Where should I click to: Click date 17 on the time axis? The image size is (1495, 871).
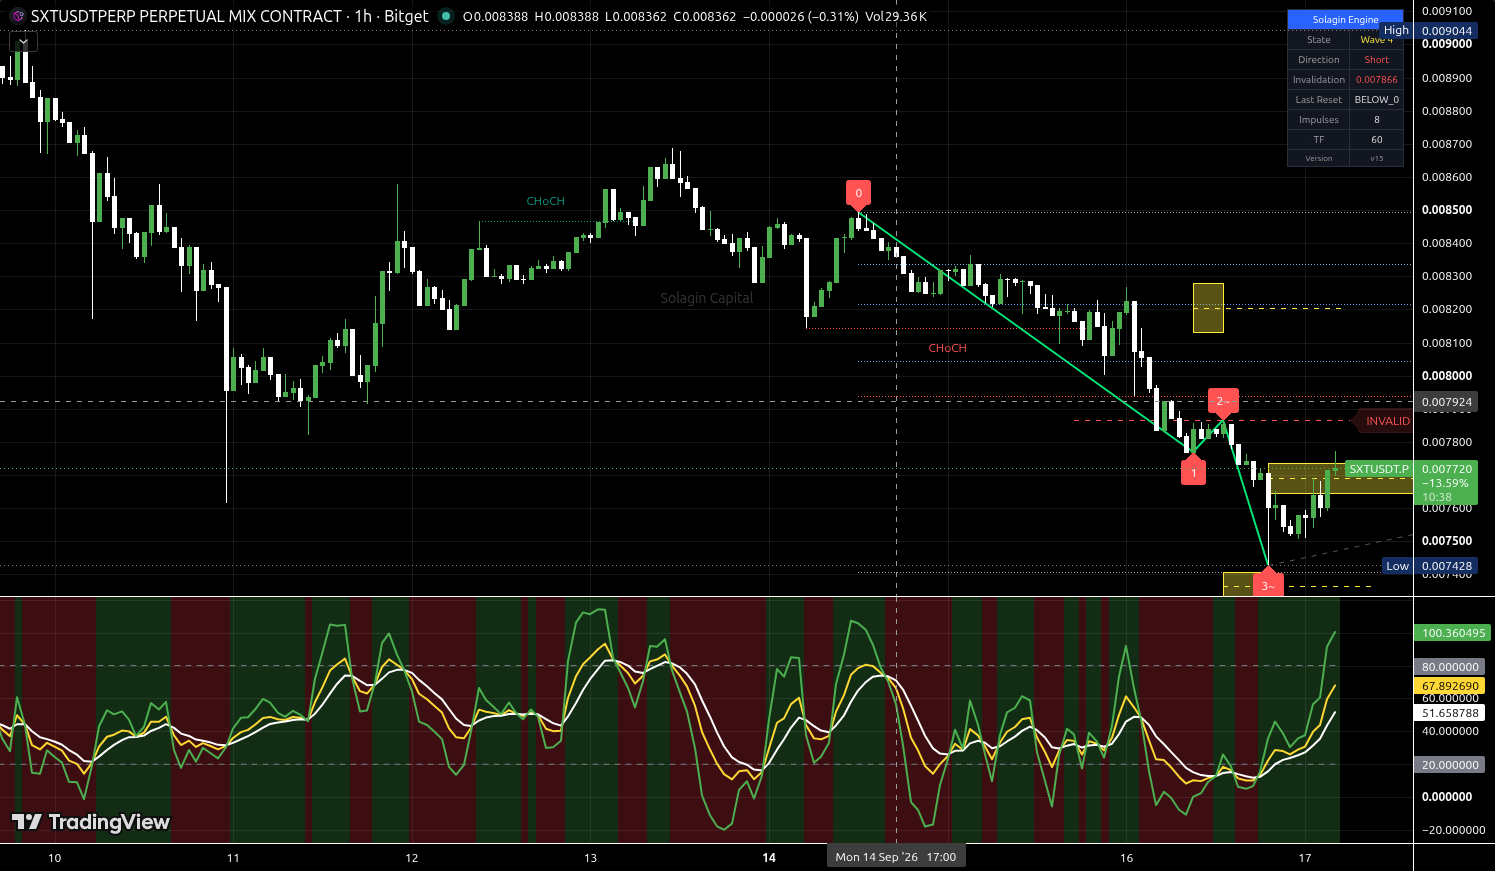1305,858
